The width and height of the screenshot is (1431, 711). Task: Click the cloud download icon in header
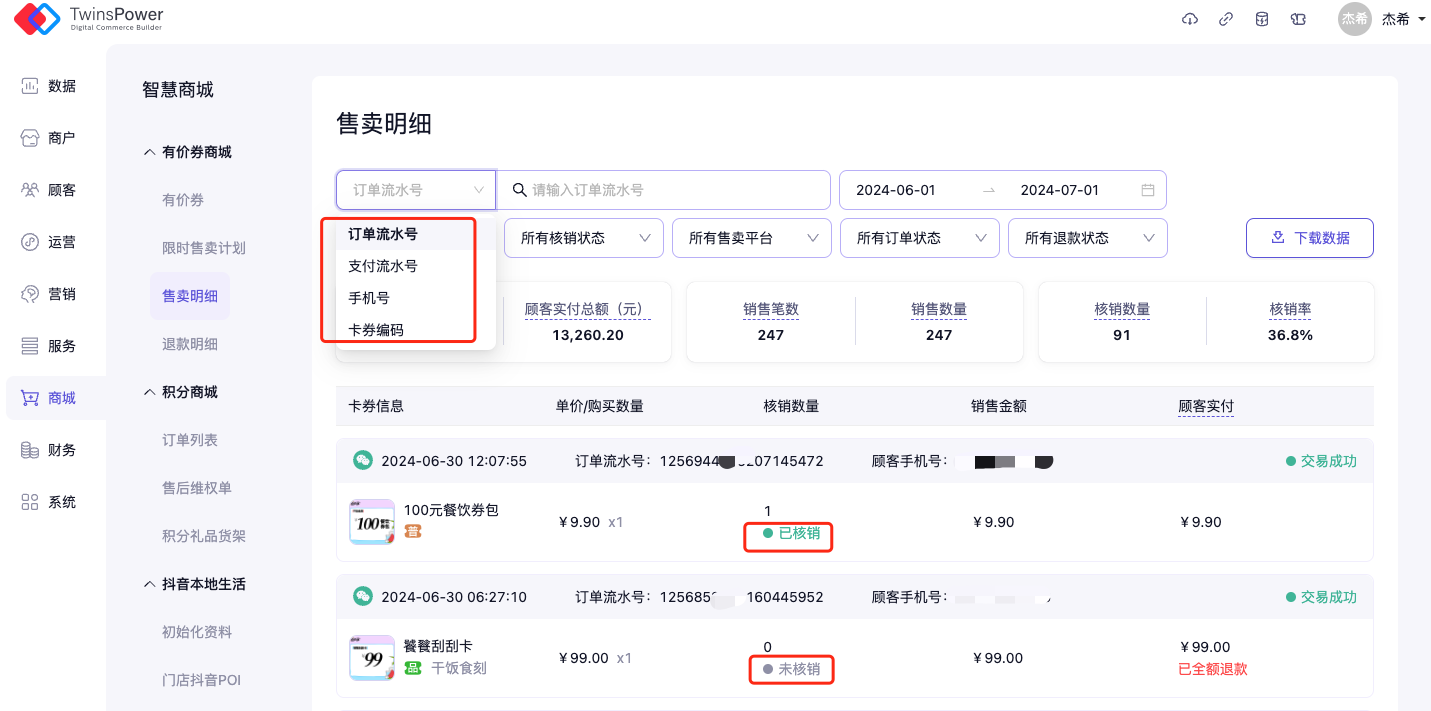pyautogui.click(x=1190, y=19)
